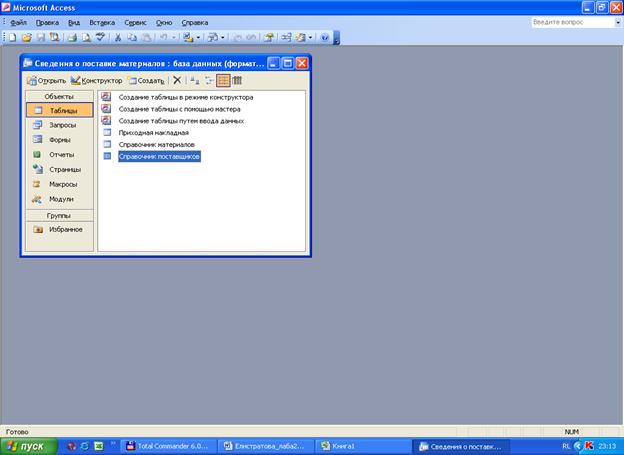The image size is (624, 455).
Task: Click the Создать button
Action: click(147, 81)
